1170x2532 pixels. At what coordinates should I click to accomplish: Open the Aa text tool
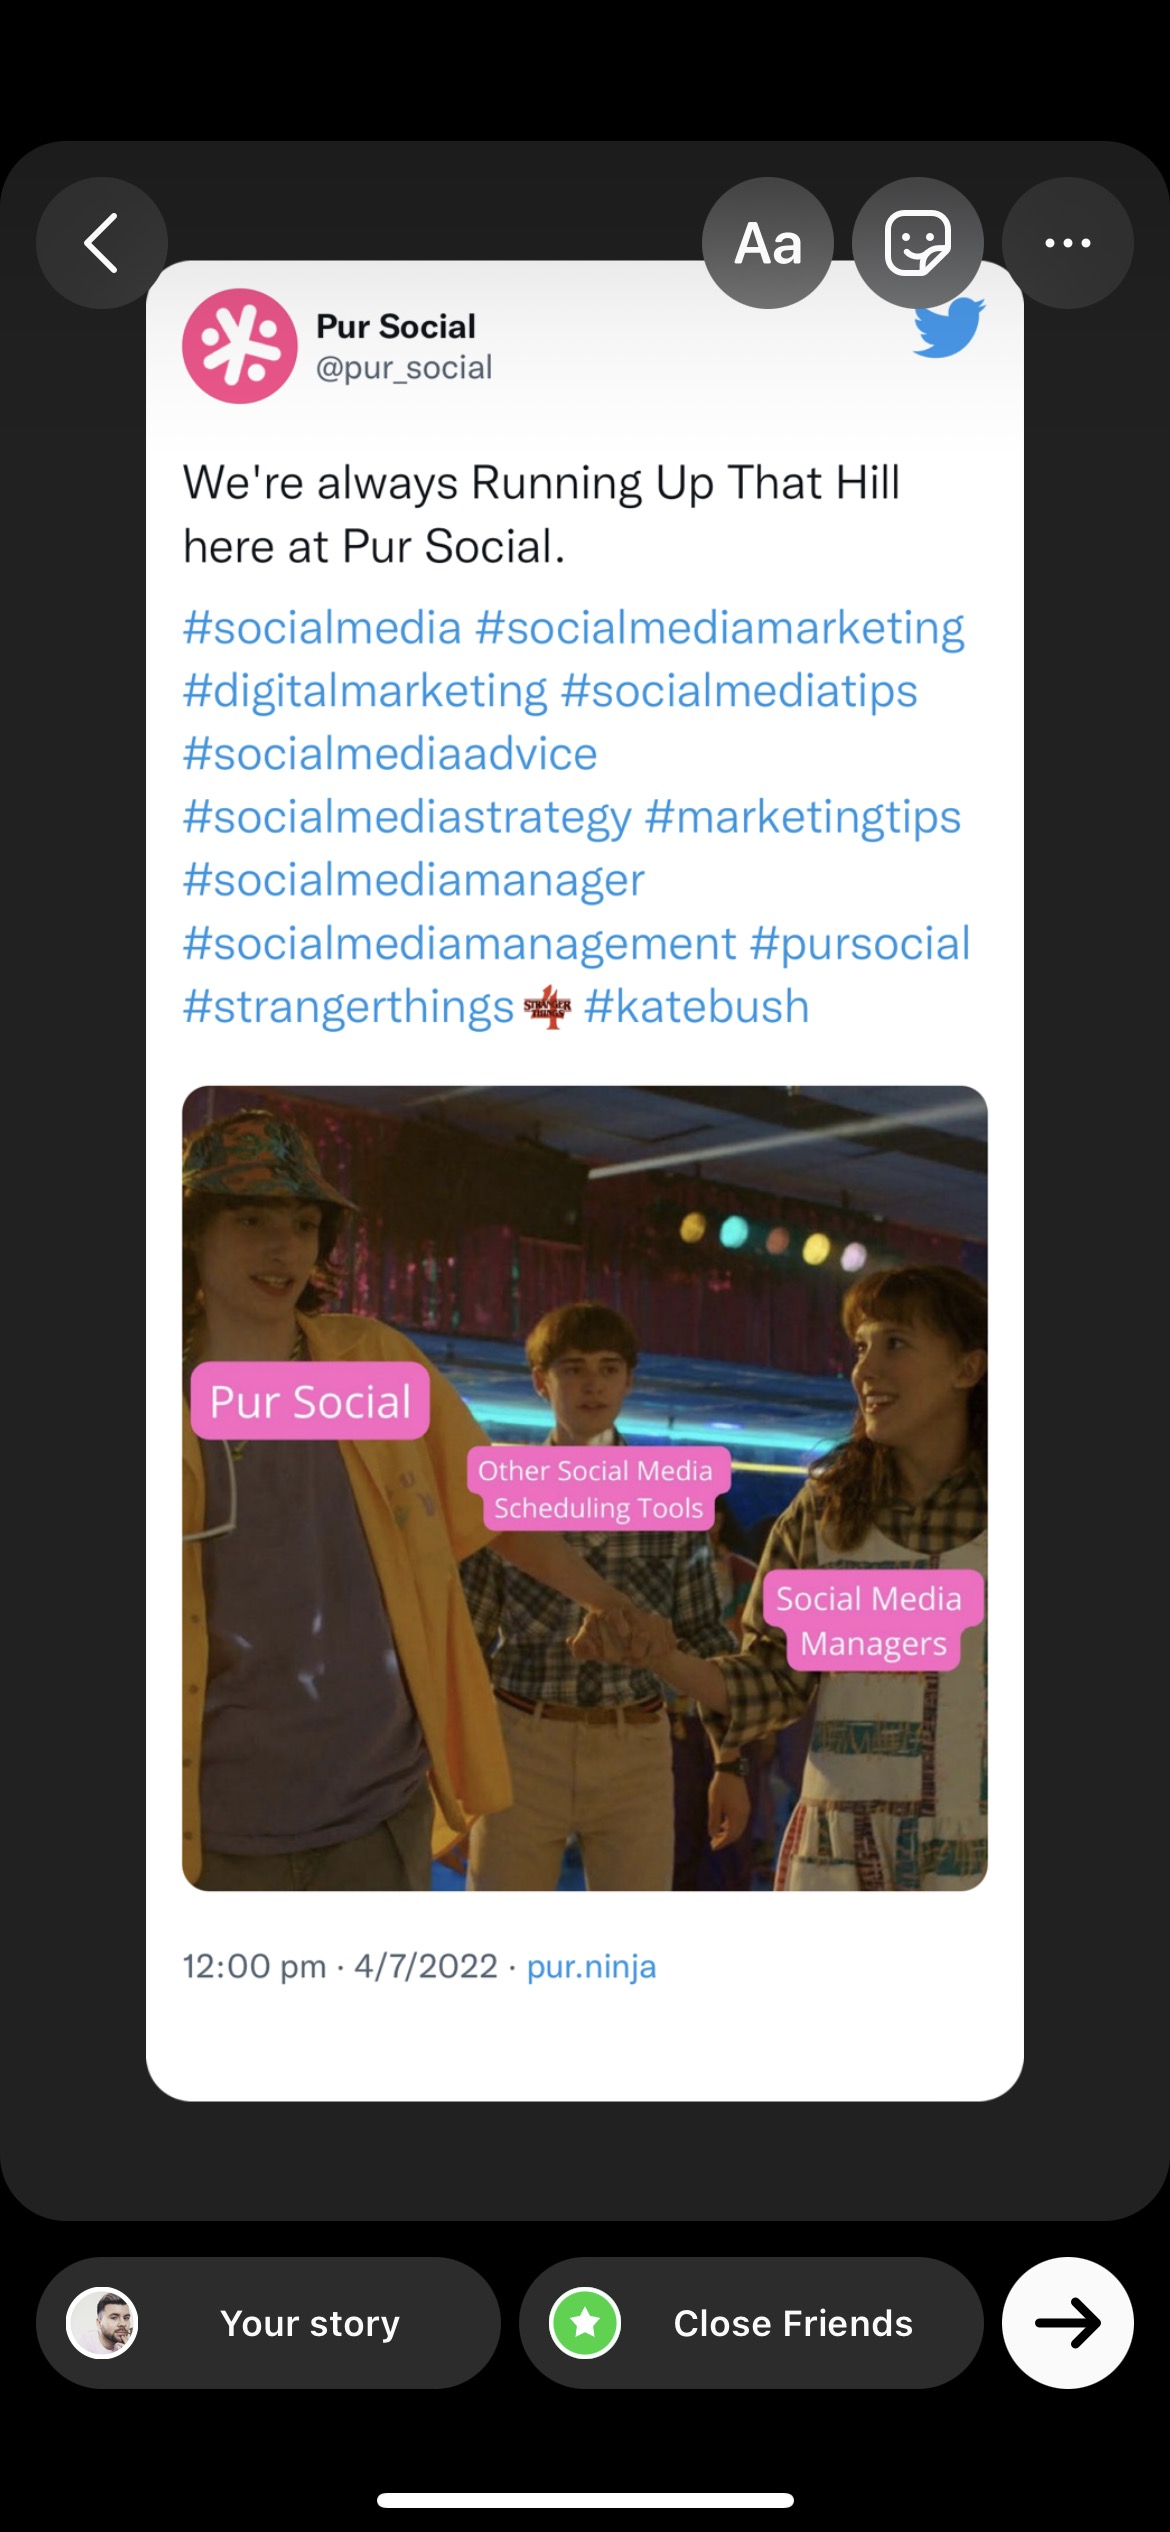click(768, 243)
